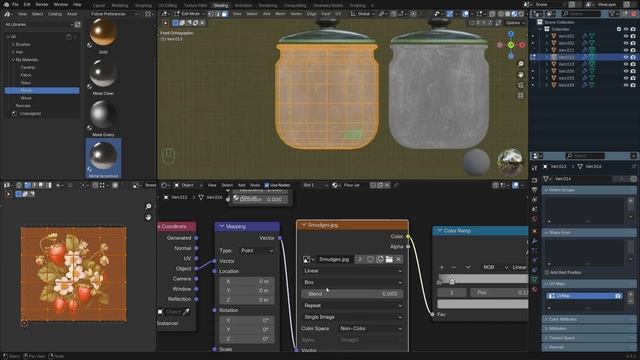
Task: Click the Distortion value field
Action: [261, 199]
